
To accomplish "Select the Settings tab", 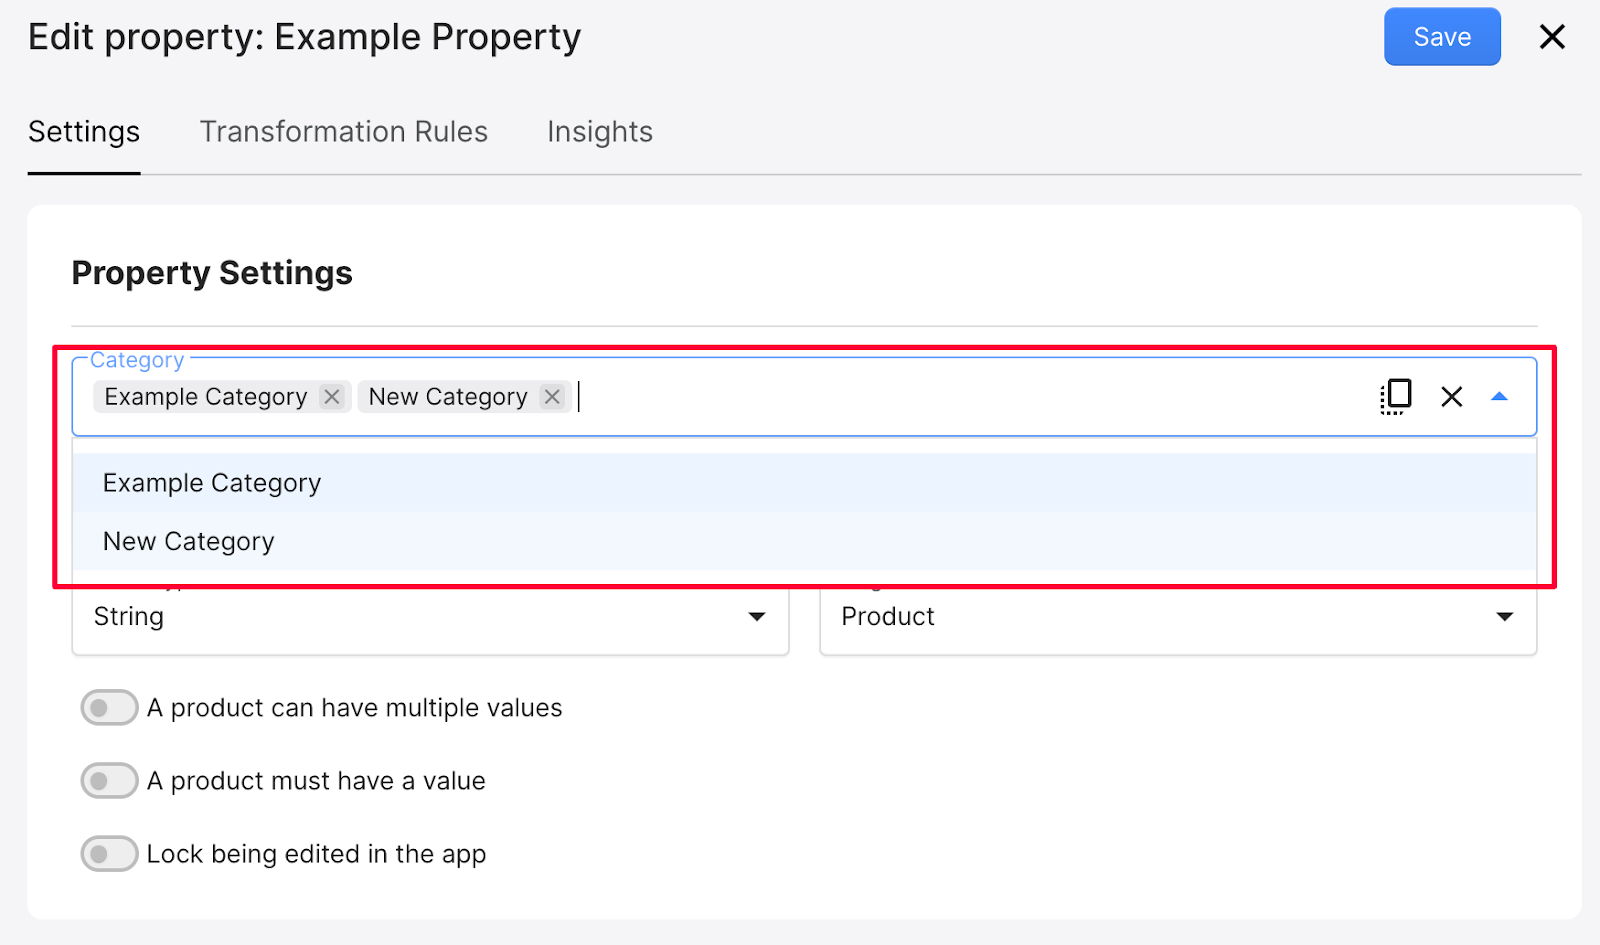I will click(84, 132).
